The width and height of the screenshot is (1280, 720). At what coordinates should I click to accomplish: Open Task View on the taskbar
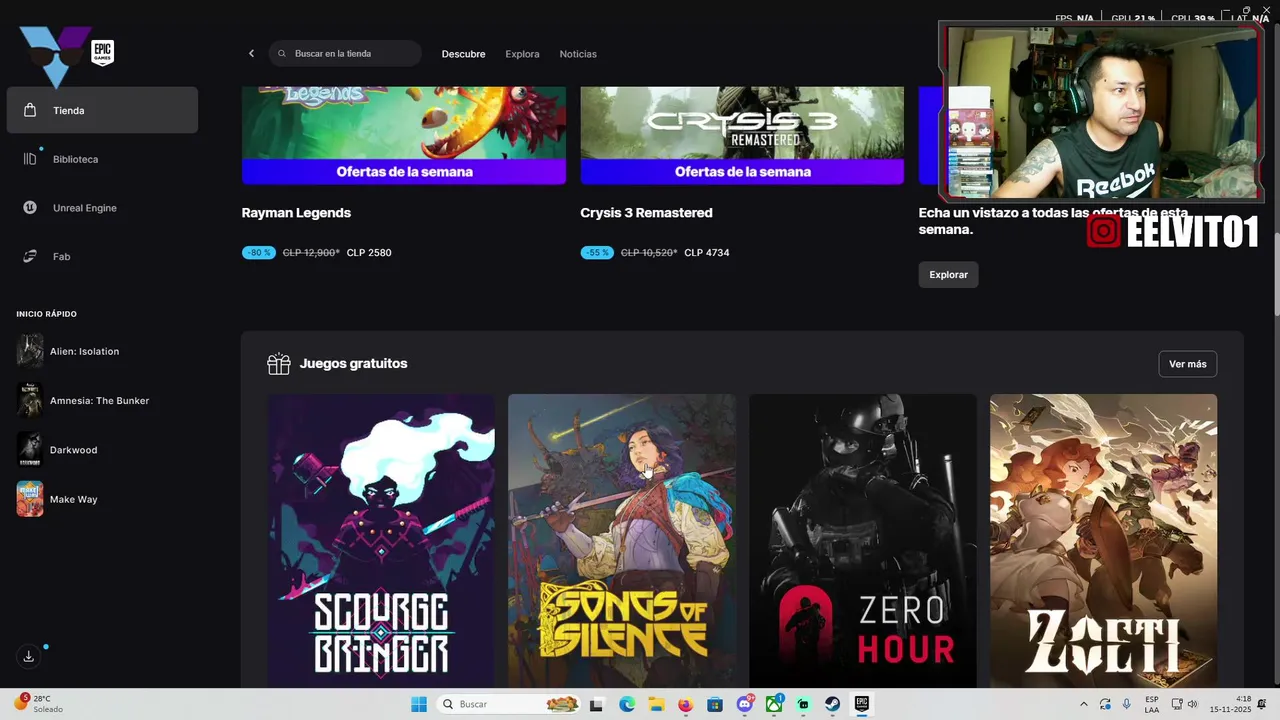click(597, 704)
